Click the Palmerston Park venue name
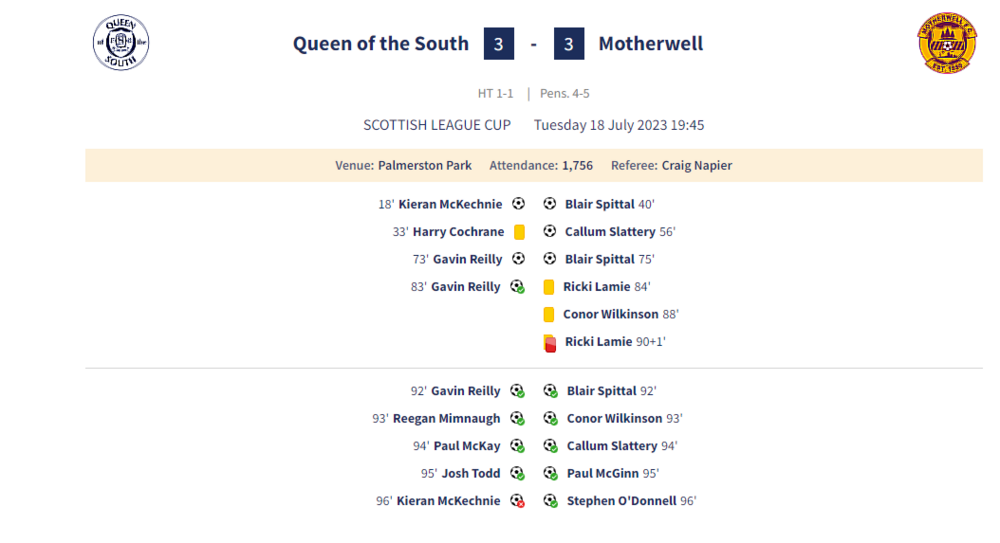 425,166
